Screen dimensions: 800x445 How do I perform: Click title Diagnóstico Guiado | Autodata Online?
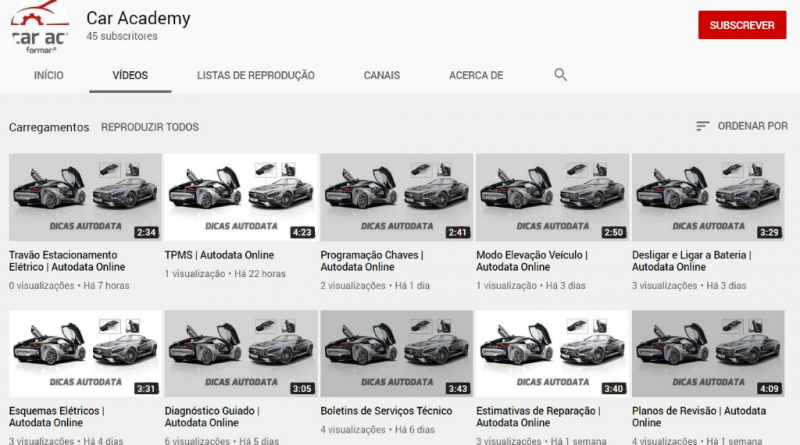[212, 416]
